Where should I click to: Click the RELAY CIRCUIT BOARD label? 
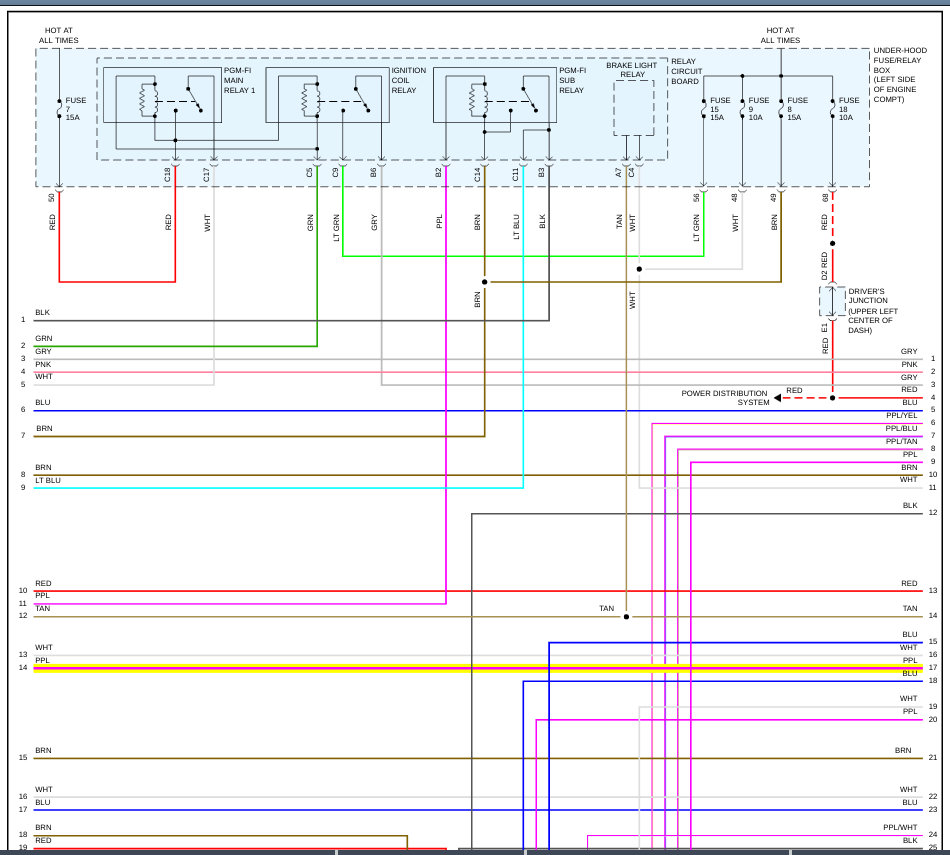[686, 71]
